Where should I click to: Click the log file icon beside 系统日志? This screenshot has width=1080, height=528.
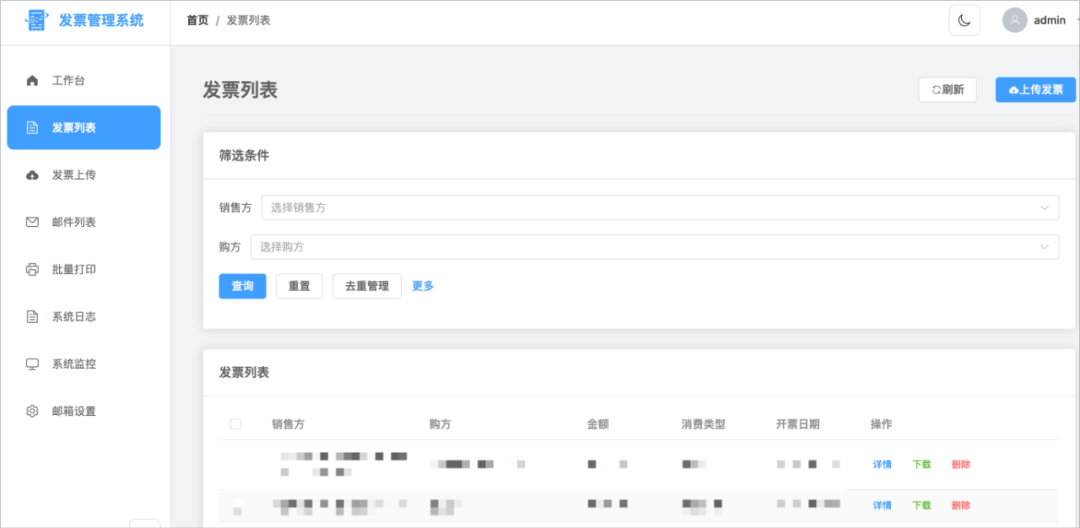point(32,317)
